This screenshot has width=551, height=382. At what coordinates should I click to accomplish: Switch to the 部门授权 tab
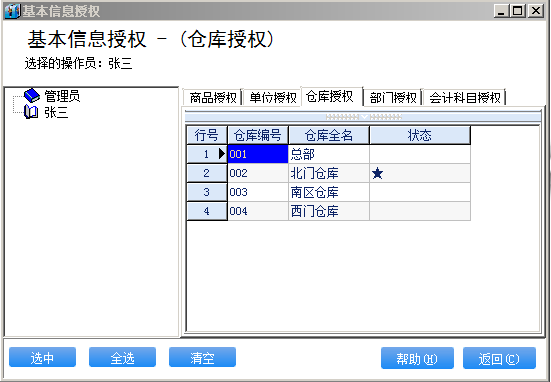393,97
